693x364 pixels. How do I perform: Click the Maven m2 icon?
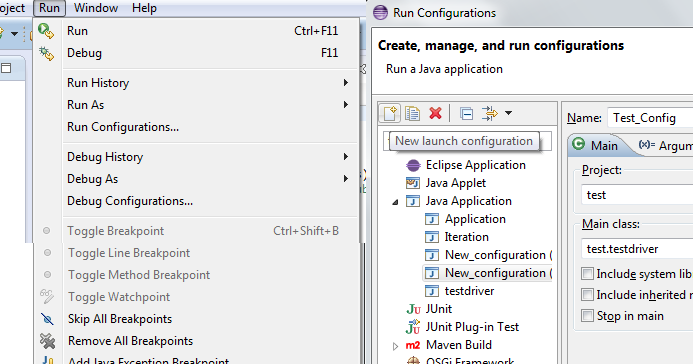point(413,345)
